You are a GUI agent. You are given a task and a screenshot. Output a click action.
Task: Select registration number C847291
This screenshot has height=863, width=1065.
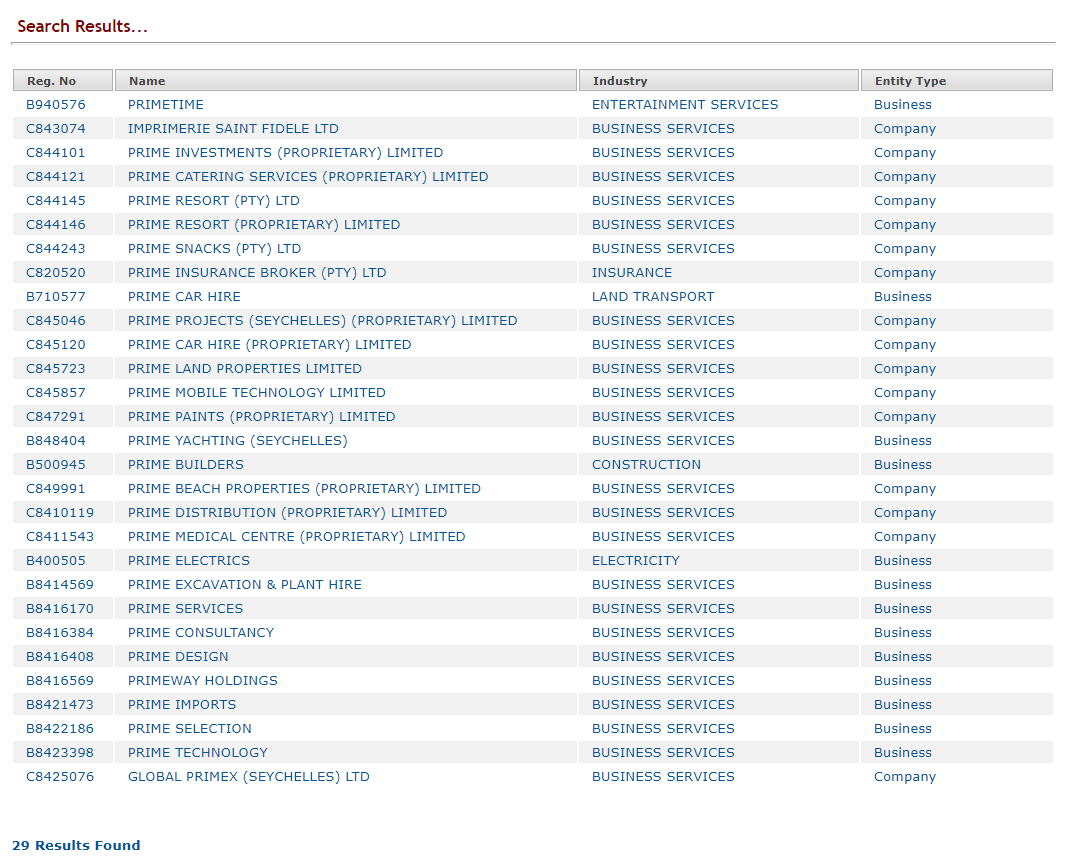click(x=56, y=417)
